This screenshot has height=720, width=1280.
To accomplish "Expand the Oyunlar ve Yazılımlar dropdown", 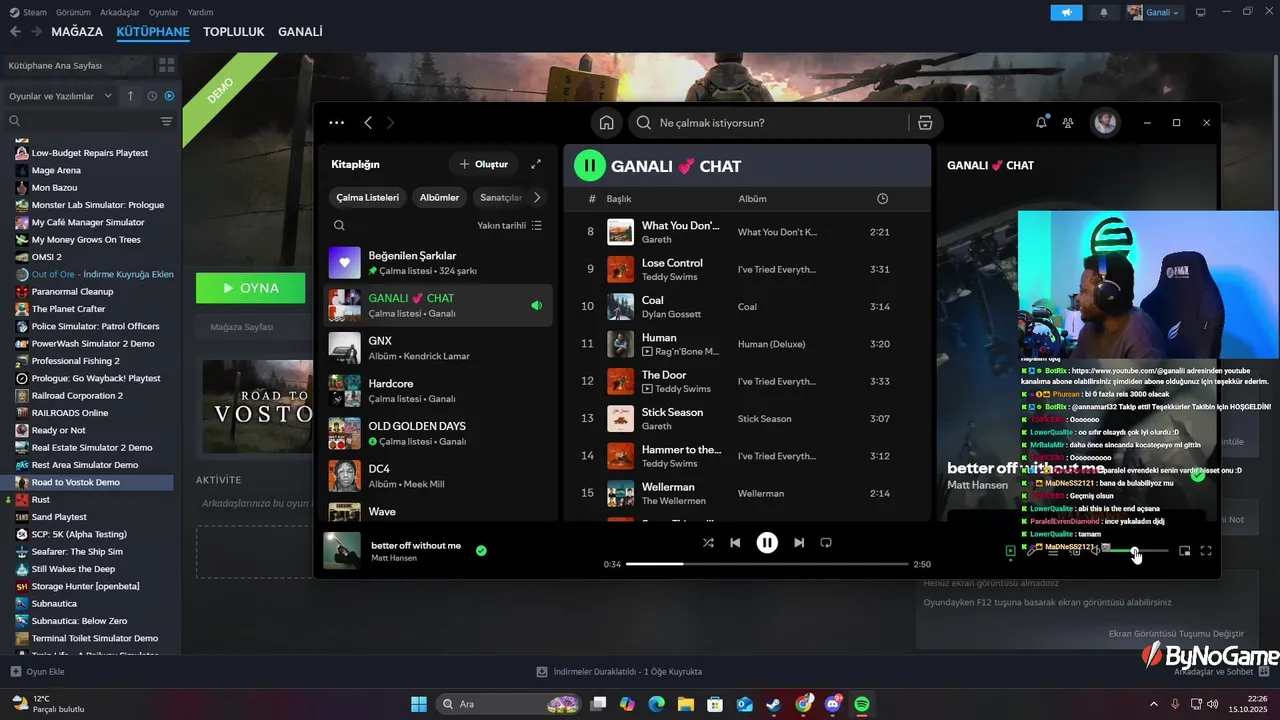I will [61, 96].
